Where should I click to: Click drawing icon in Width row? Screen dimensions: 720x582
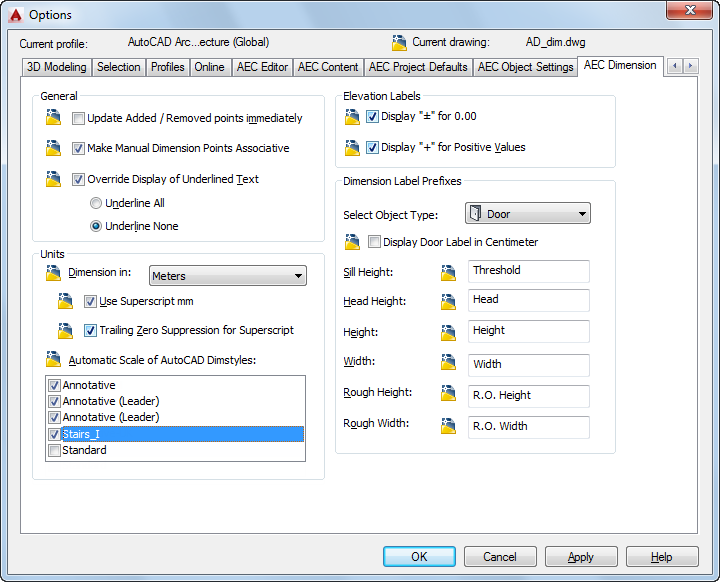pyautogui.click(x=448, y=362)
